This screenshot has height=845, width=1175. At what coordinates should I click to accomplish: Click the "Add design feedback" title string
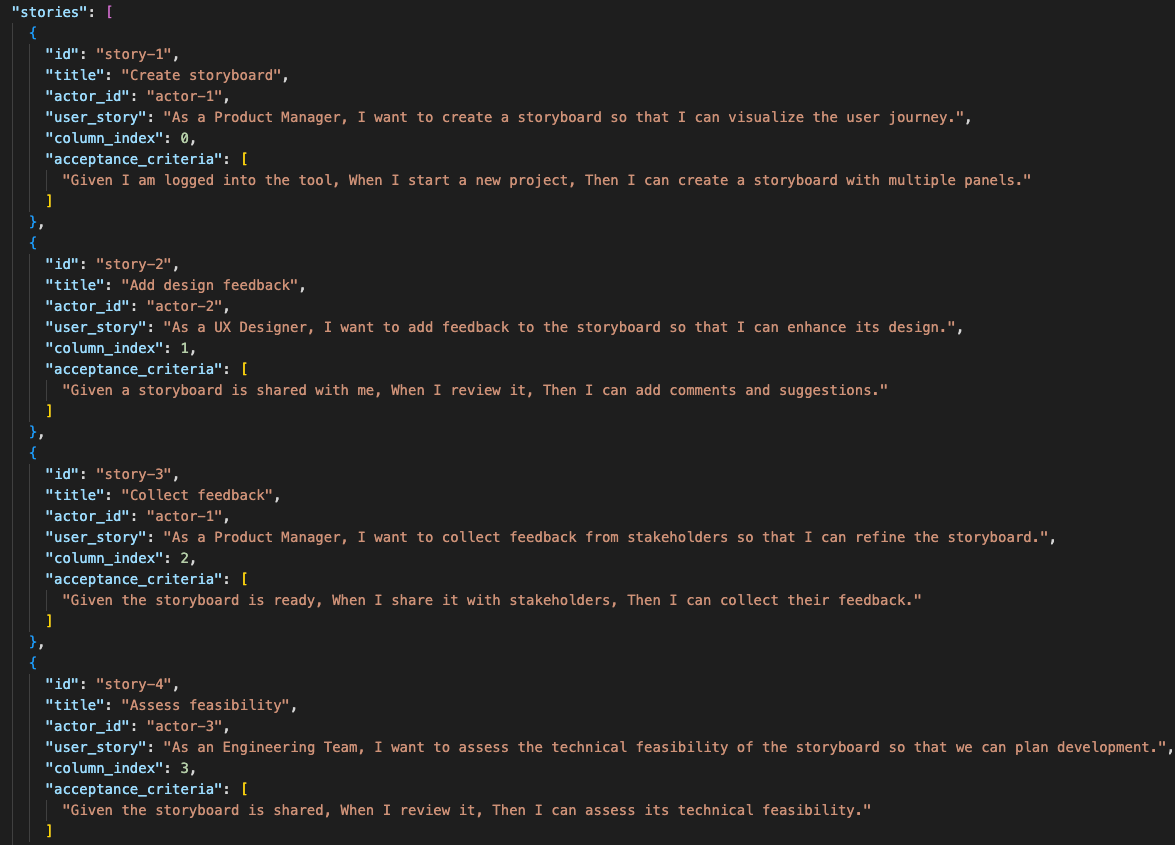point(212,285)
